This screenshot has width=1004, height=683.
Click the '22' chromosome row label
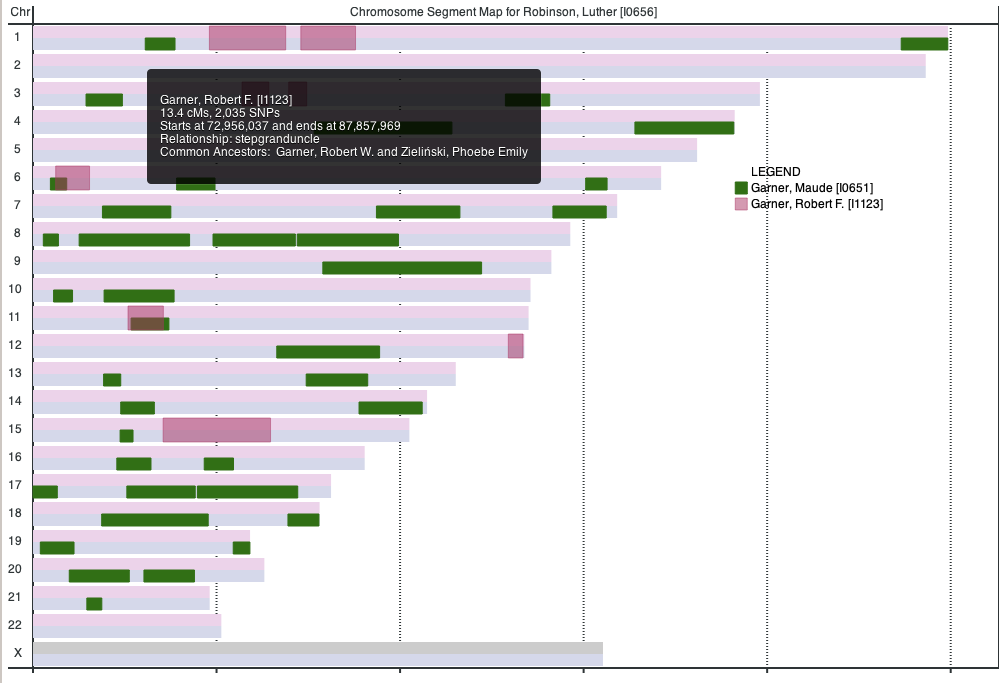pyautogui.click(x=15, y=625)
